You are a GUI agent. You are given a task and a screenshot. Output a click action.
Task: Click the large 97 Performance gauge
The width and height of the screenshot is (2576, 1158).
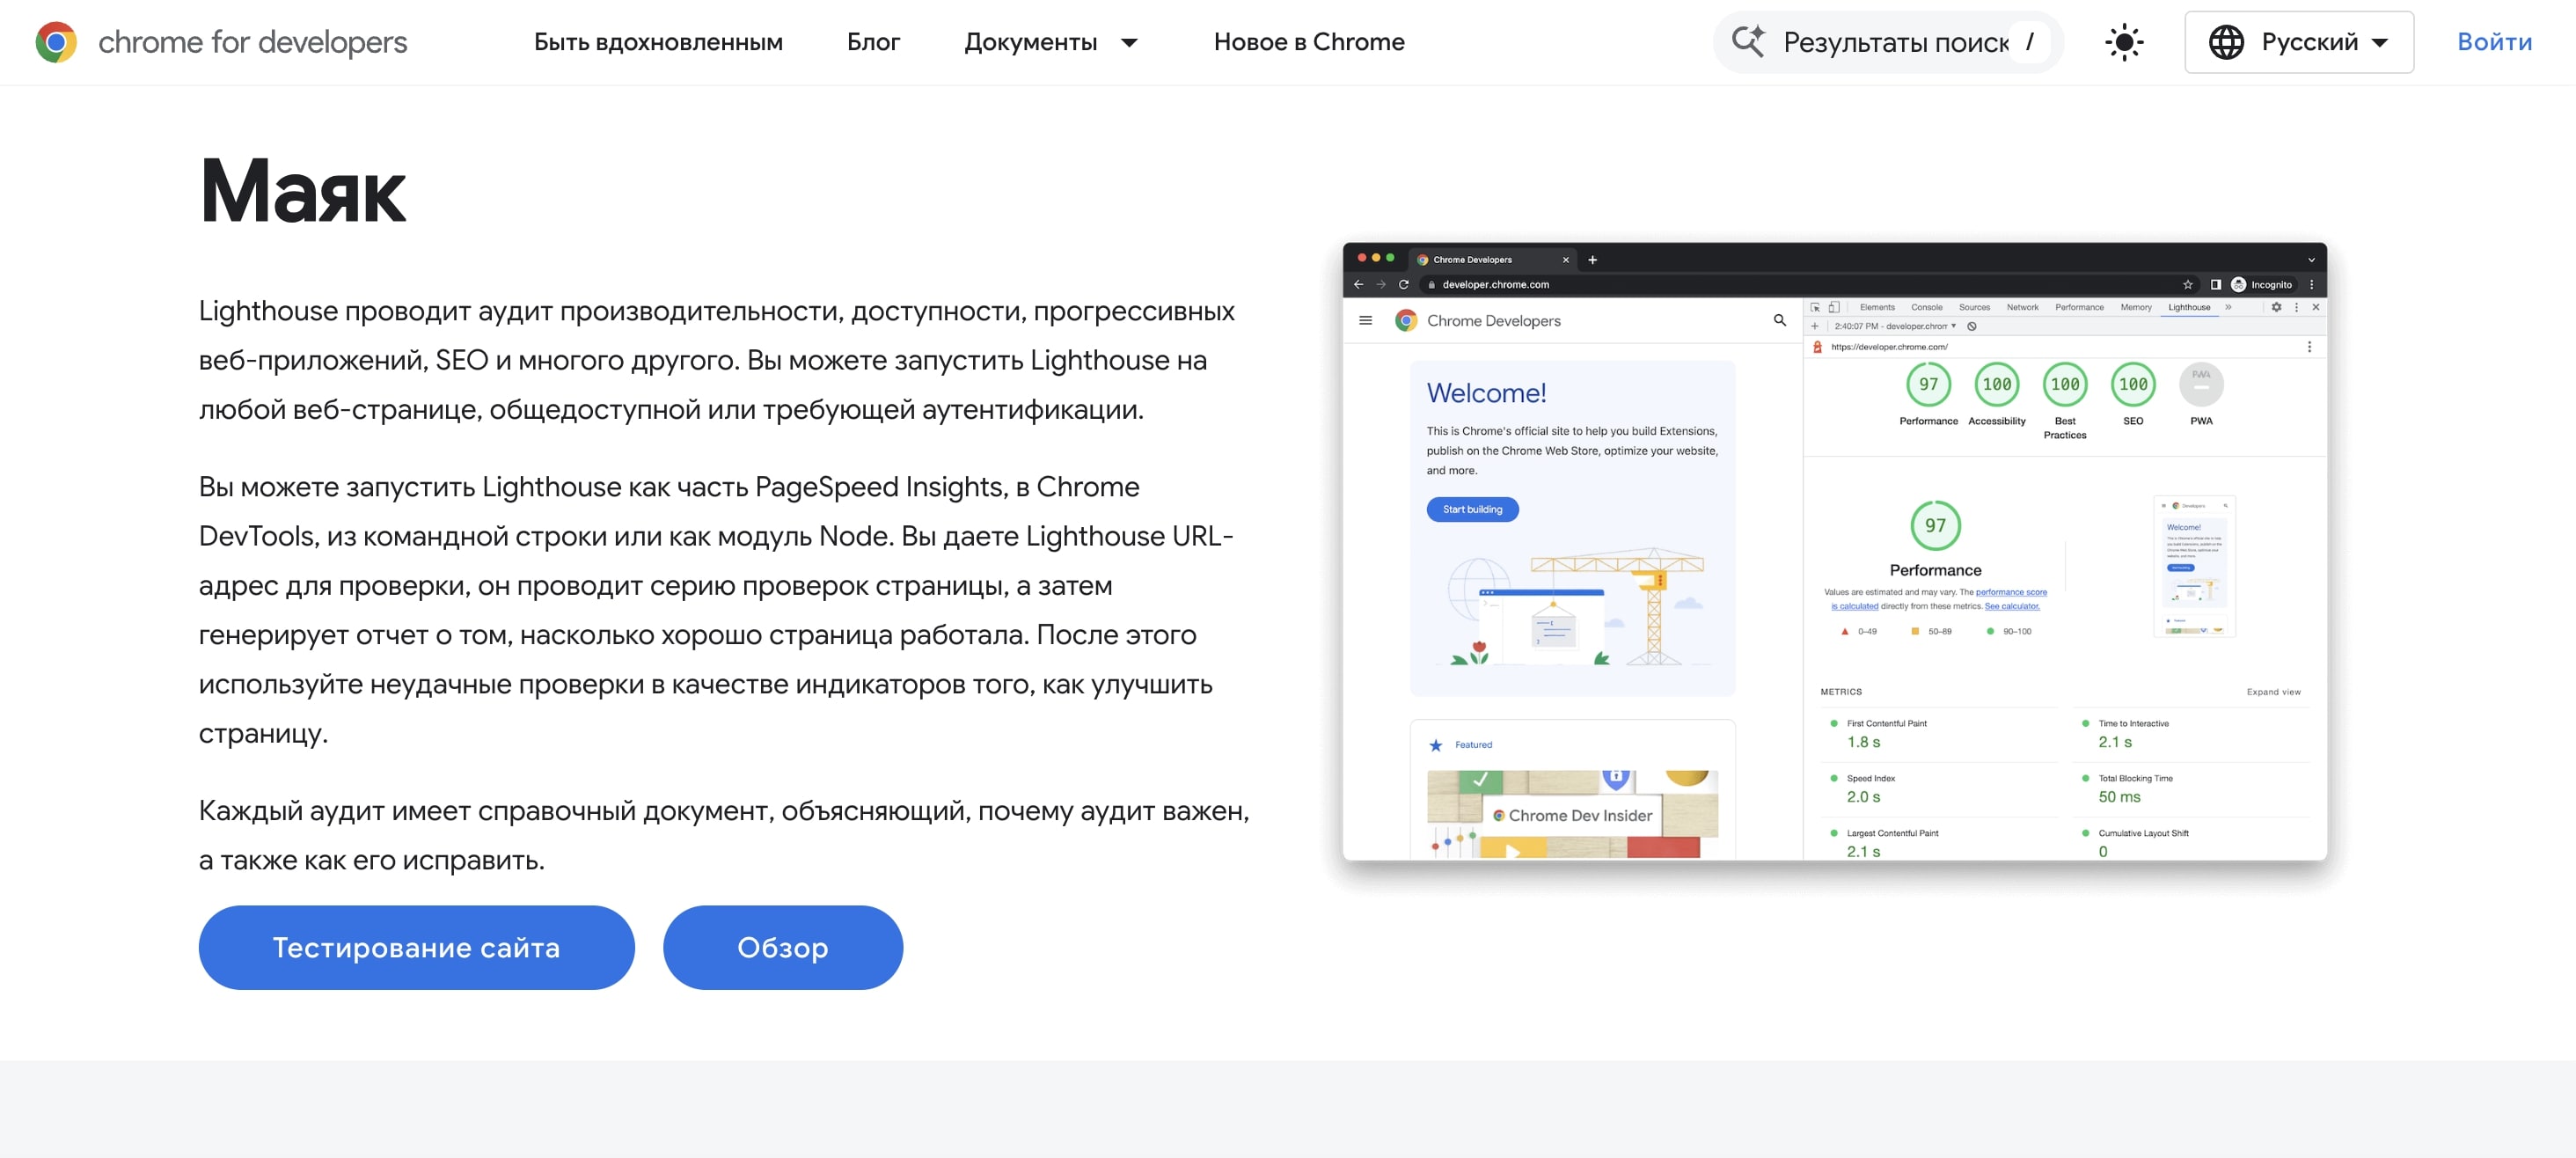click(x=1935, y=525)
